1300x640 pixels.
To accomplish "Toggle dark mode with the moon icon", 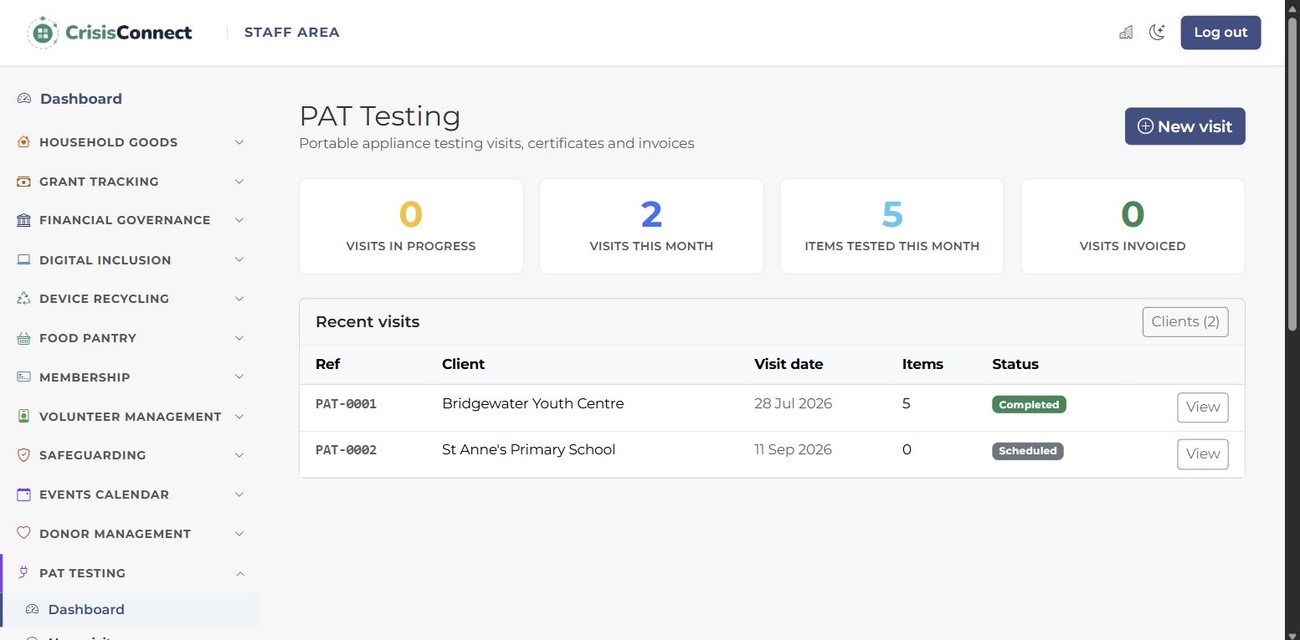I will click(1157, 32).
